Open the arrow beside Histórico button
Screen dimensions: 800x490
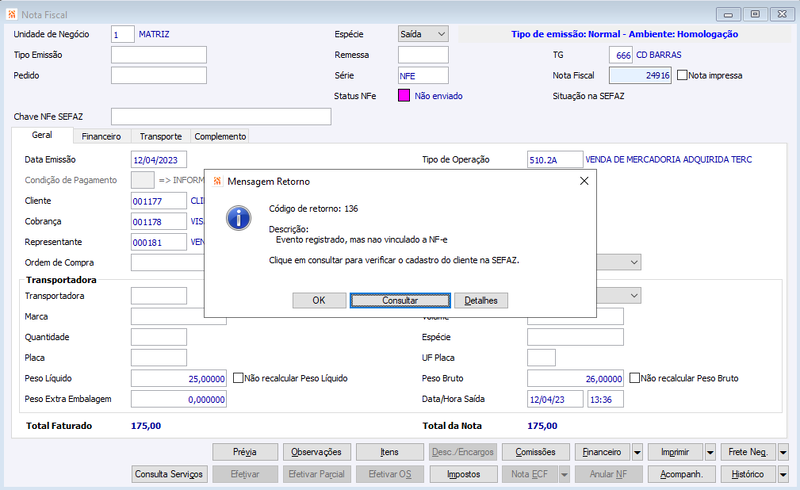783,474
